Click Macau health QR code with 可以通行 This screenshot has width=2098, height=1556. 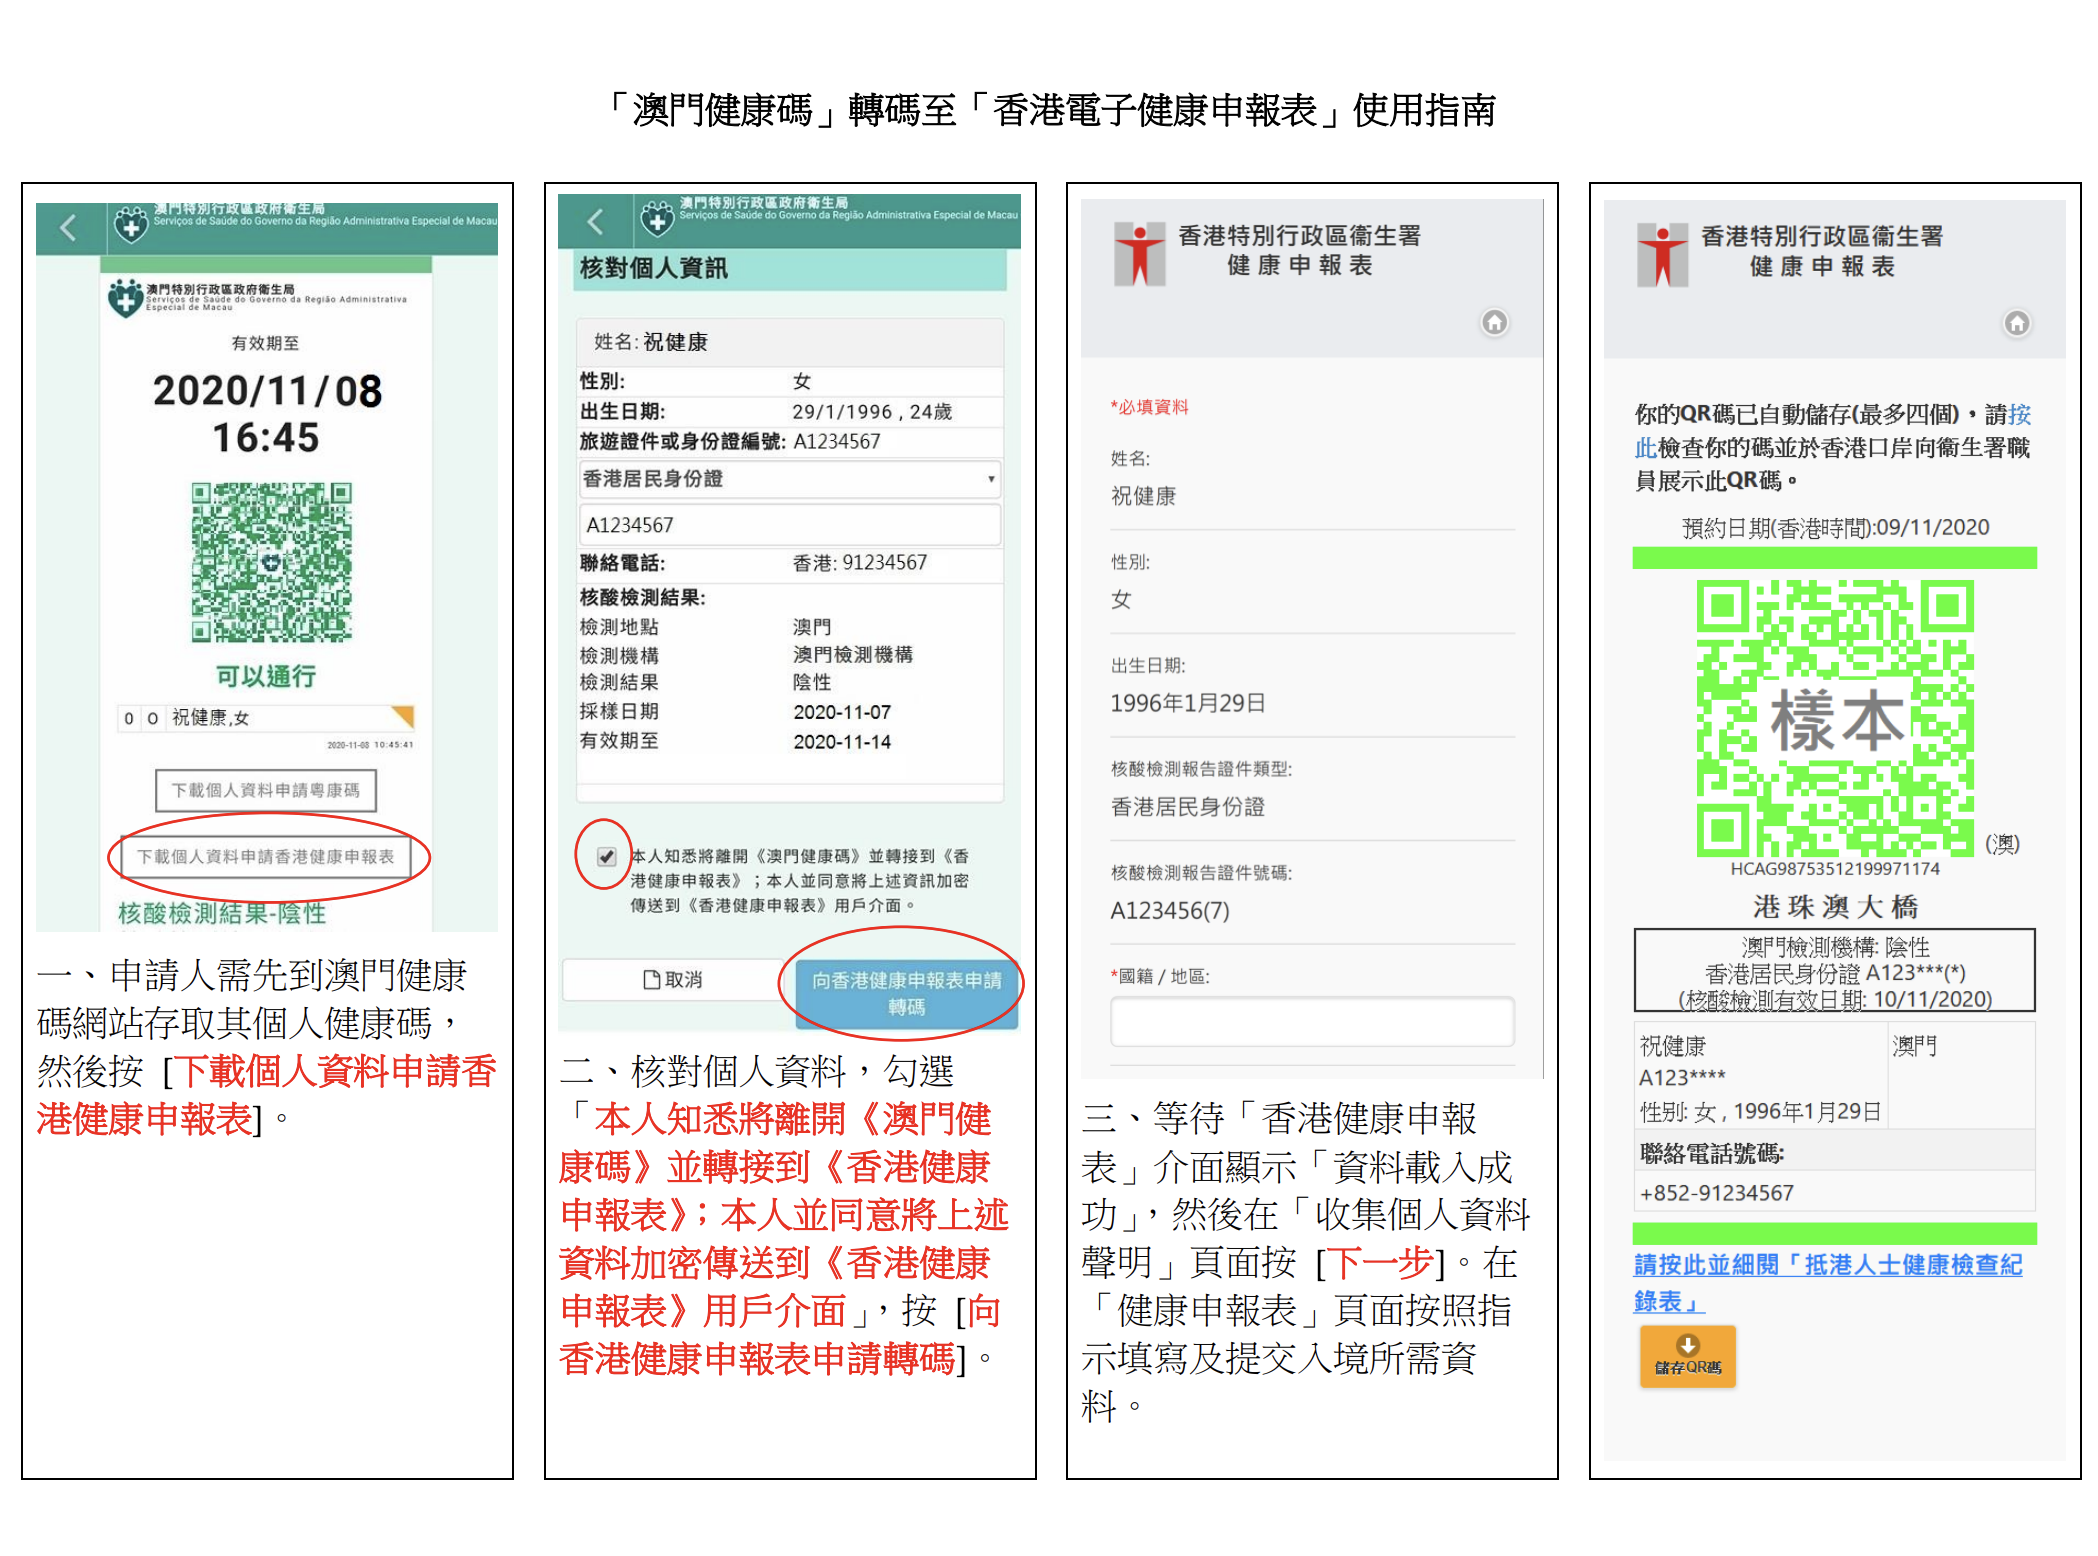pos(271,562)
